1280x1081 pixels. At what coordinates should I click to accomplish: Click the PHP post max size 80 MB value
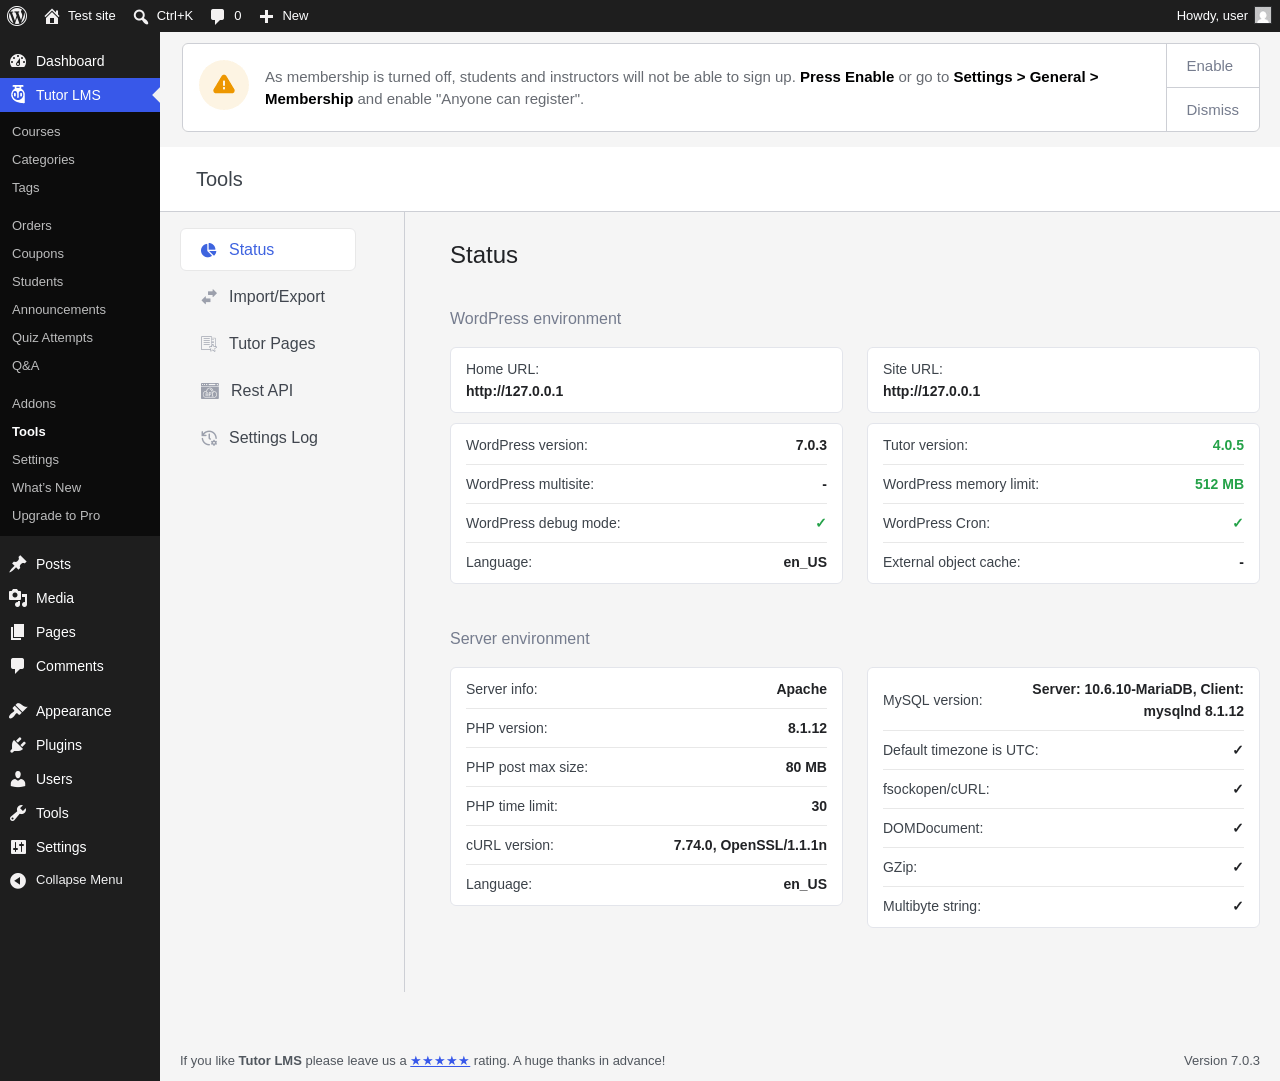tap(806, 767)
